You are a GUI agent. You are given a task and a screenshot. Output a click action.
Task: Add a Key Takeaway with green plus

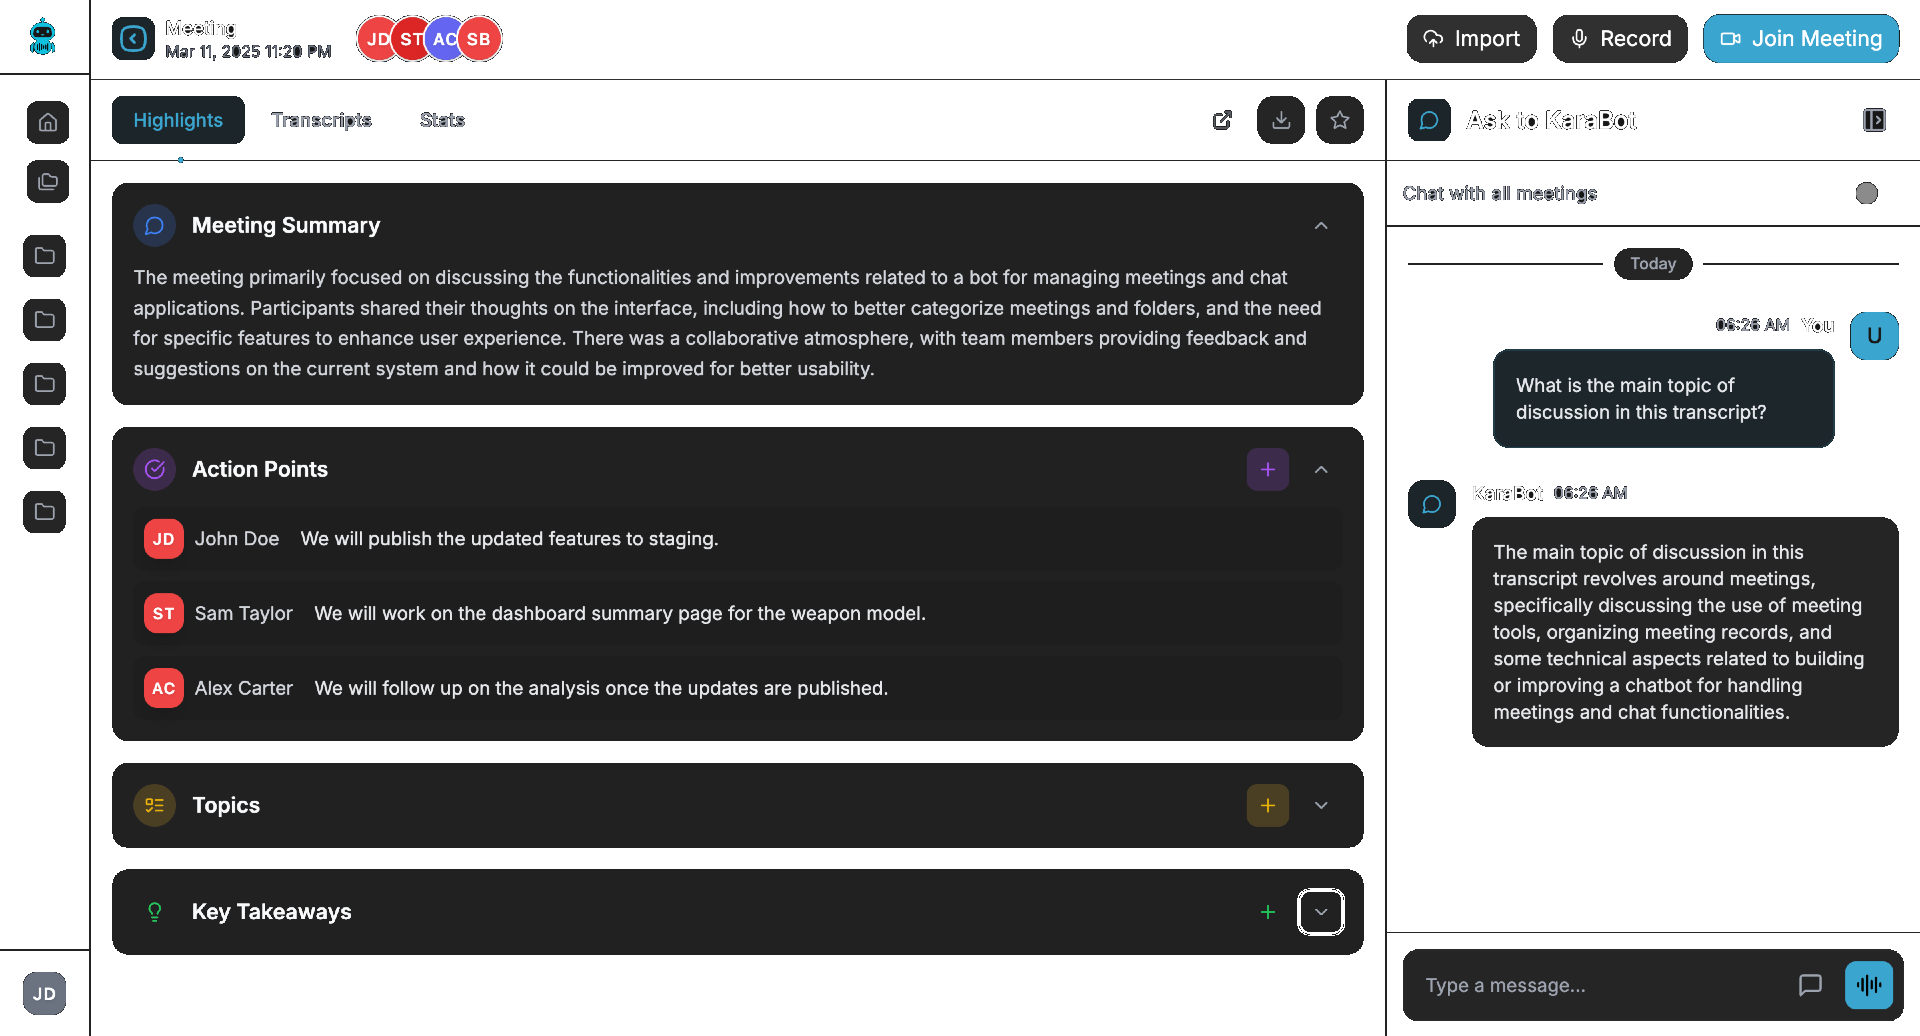click(1267, 912)
